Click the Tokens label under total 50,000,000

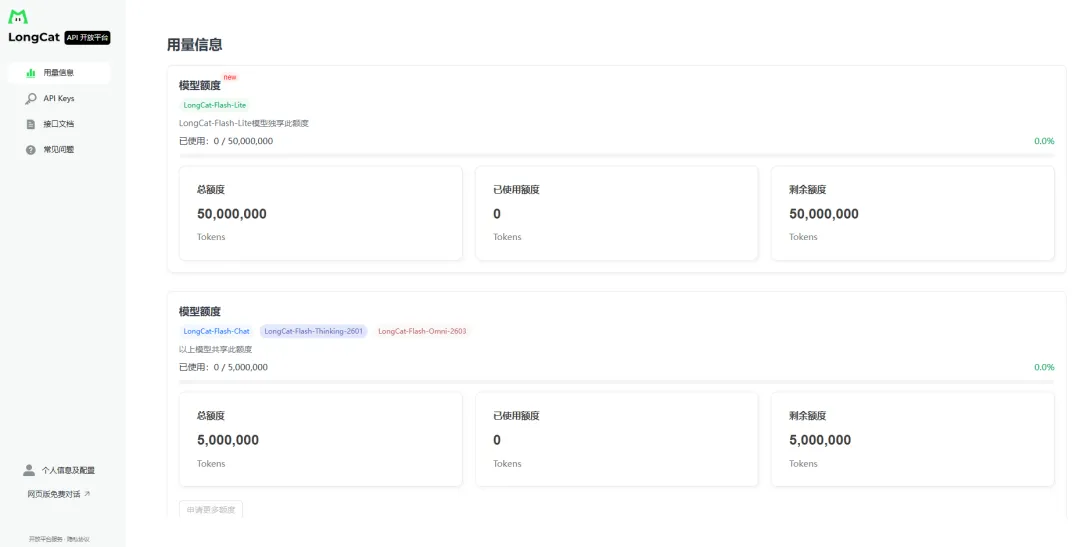(211, 237)
